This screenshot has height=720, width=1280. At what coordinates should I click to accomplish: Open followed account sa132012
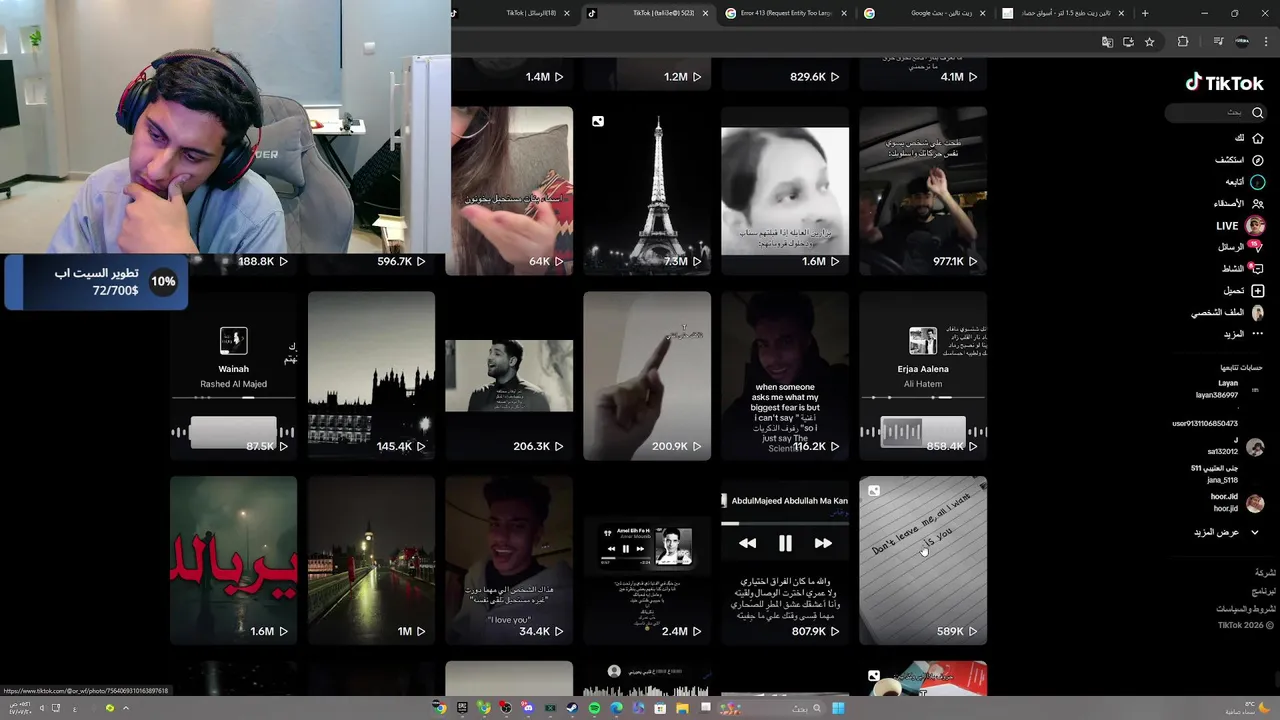[1236, 446]
